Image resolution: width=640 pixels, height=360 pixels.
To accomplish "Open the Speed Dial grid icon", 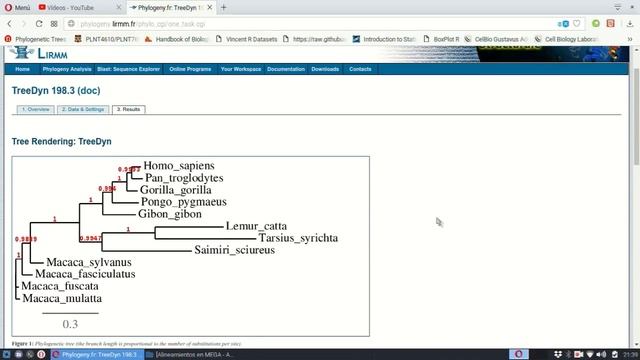I will click(x=54, y=24).
